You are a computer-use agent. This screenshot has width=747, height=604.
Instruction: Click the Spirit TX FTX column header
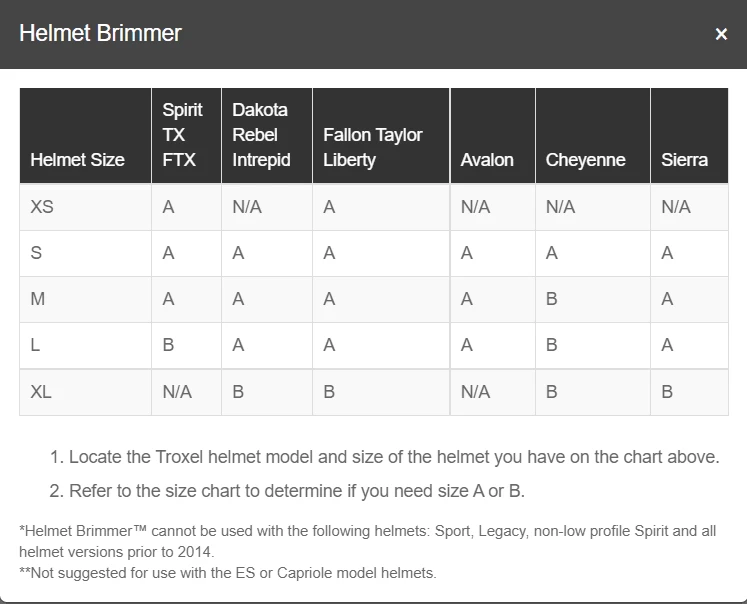coord(182,135)
